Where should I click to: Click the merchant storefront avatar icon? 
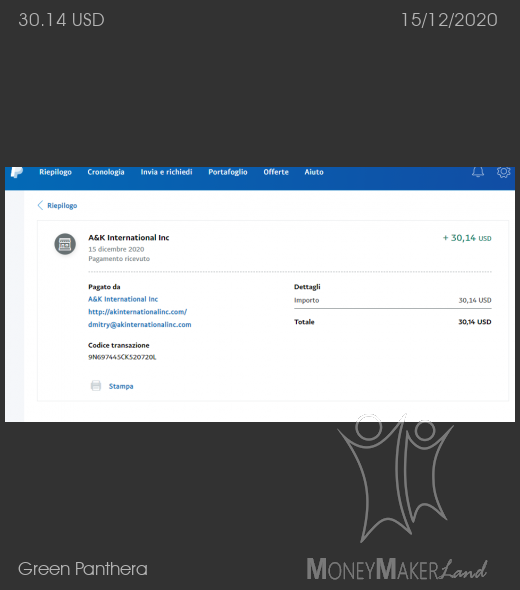[65, 244]
